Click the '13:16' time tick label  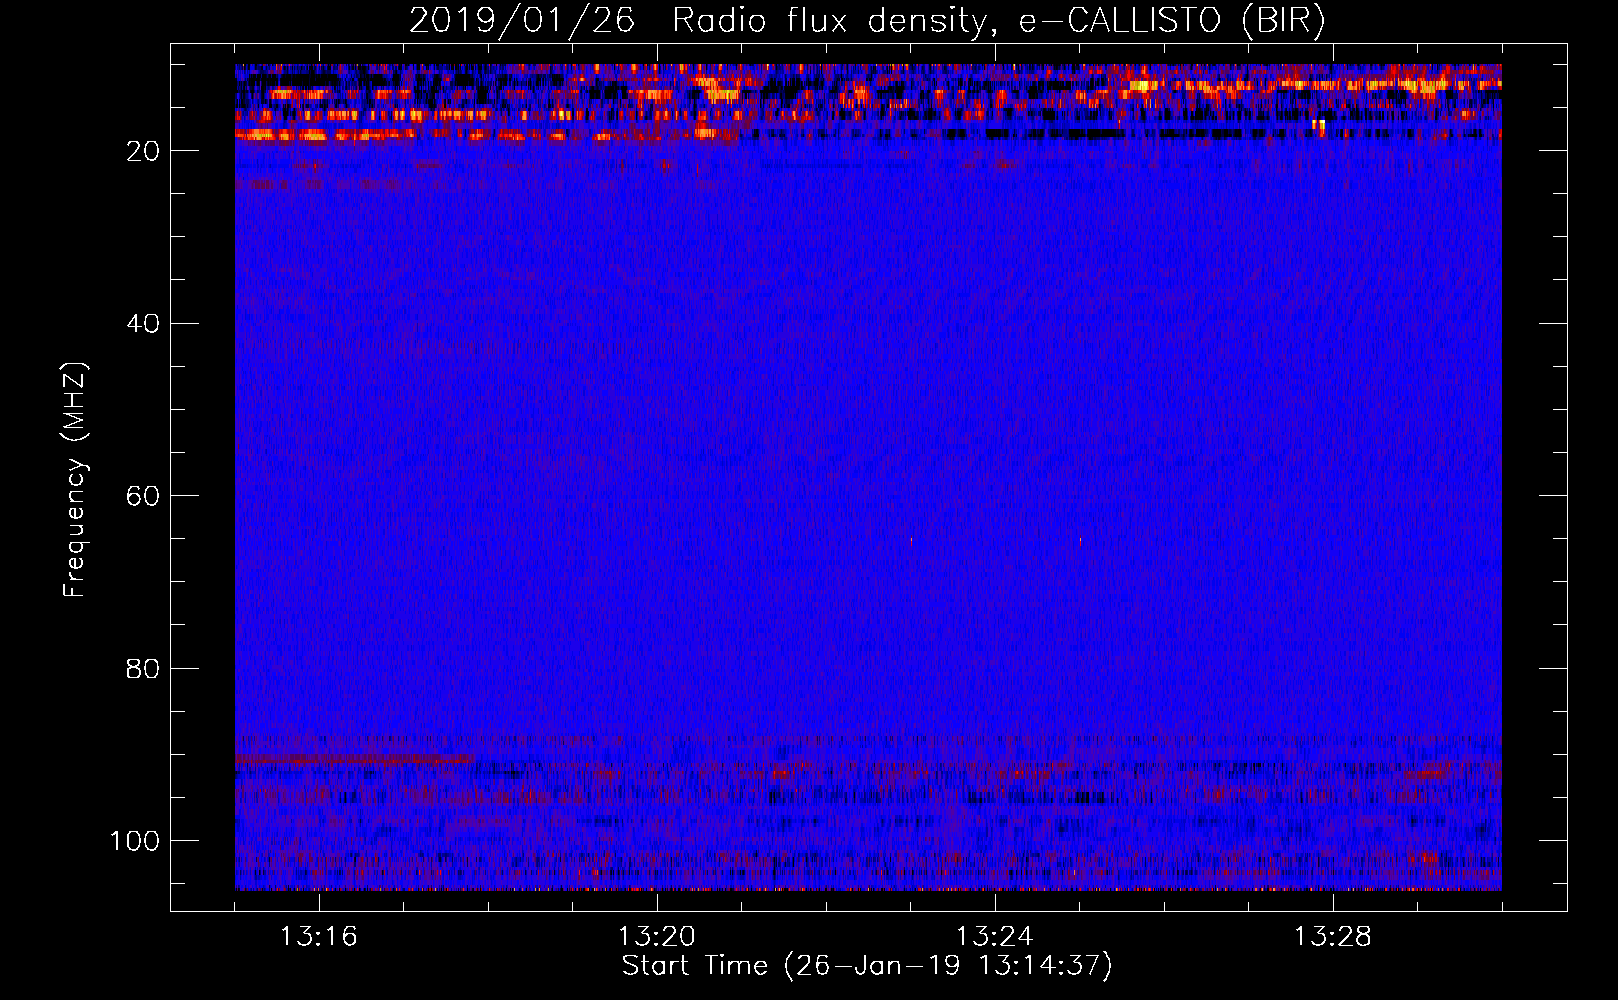tap(319, 937)
